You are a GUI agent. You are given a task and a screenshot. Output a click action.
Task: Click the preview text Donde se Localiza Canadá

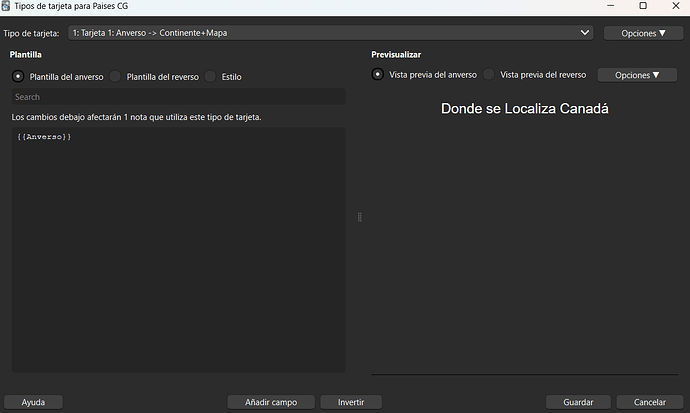(525, 109)
